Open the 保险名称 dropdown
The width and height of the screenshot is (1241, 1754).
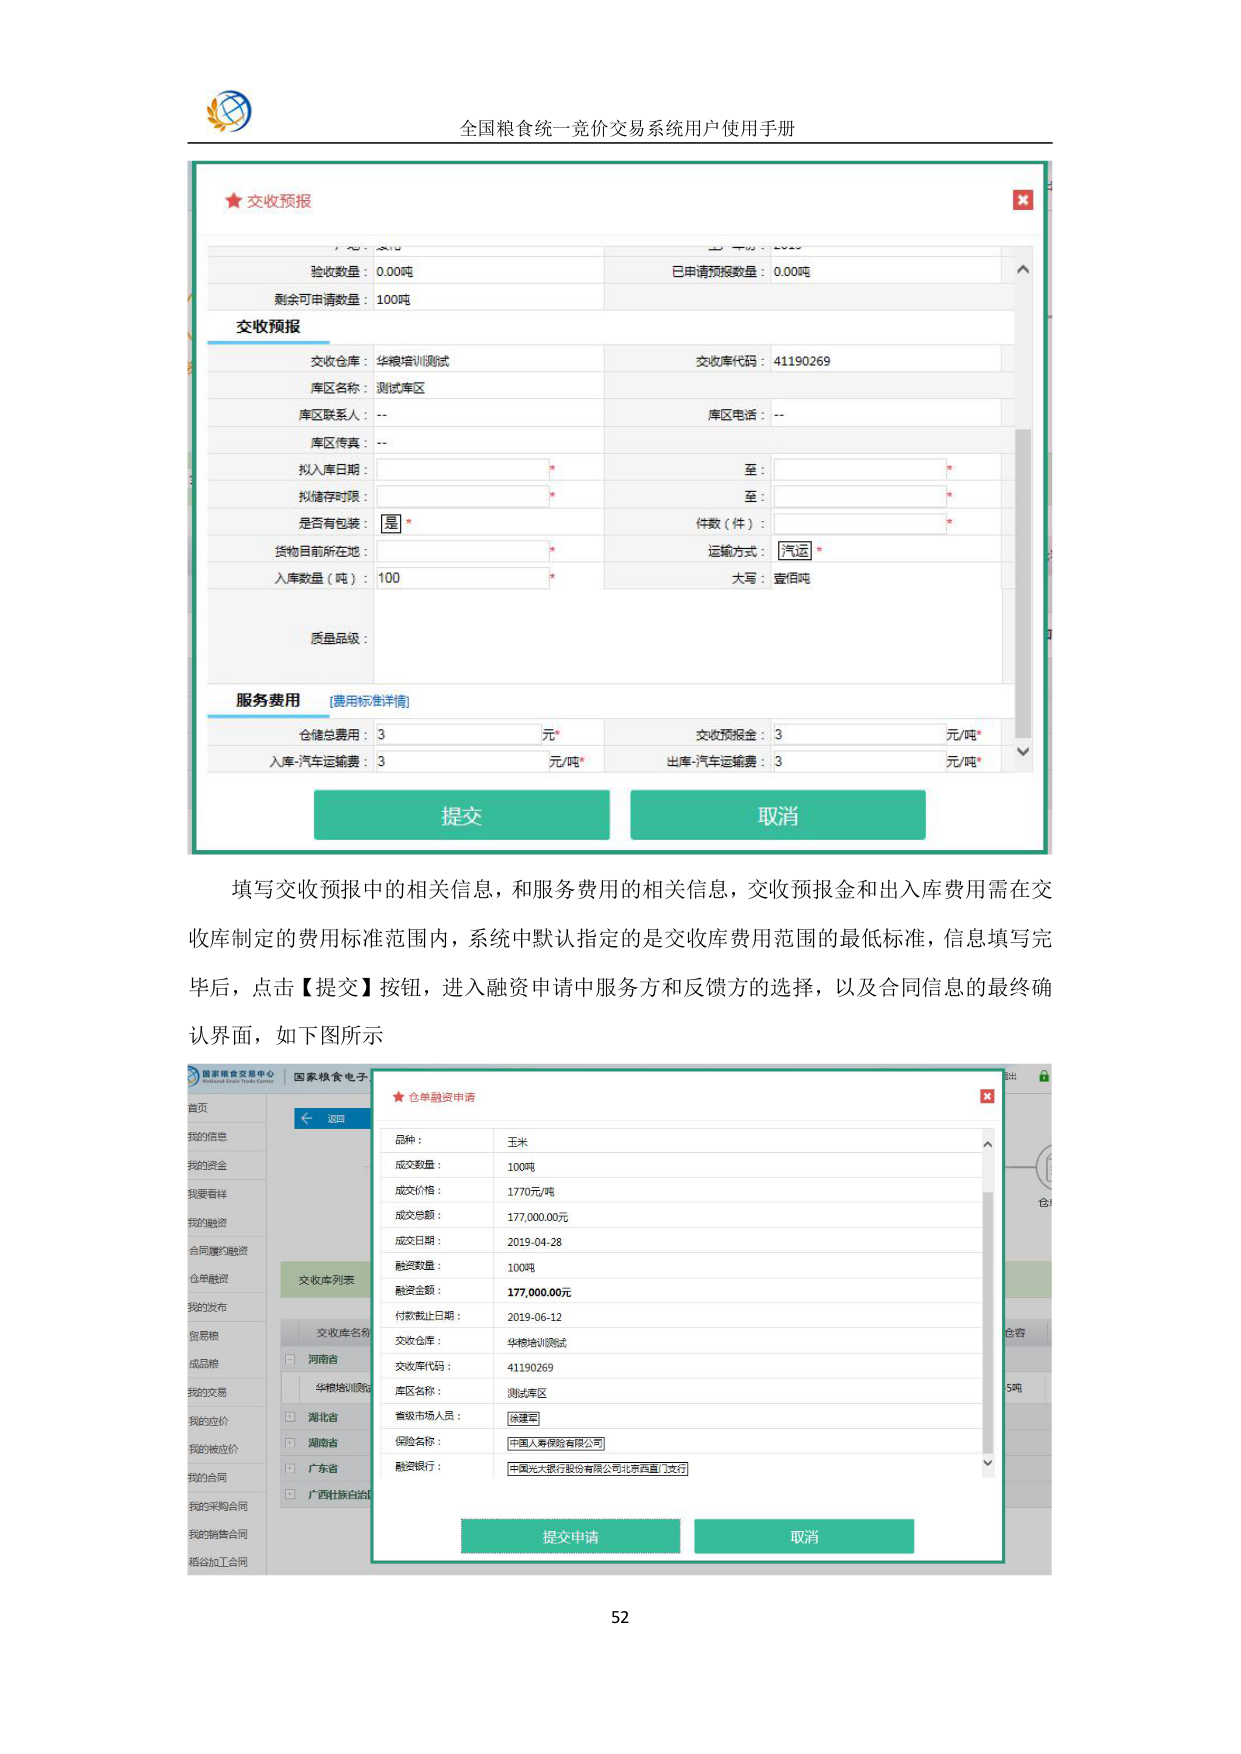[x=556, y=1443]
